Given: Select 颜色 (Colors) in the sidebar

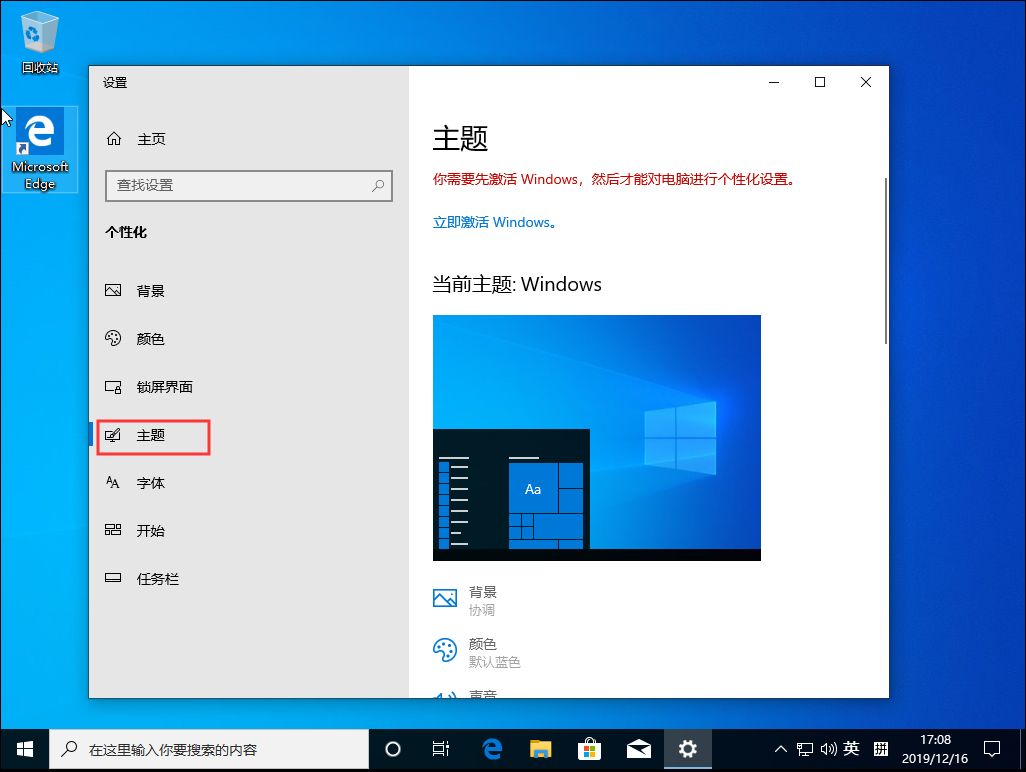Looking at the screenshot, I should (x=149, y=338).
